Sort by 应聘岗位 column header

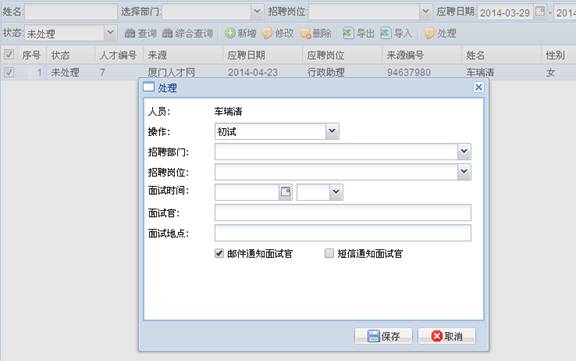[342, 55]
